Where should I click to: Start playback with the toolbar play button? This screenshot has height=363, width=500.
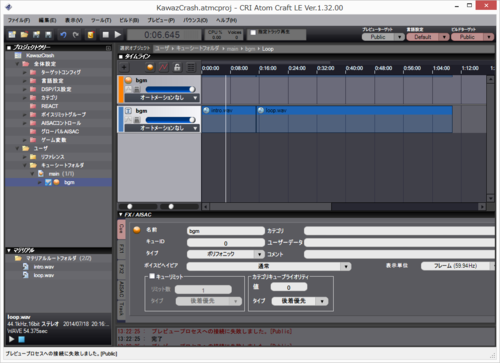click(x=118, y=34)
